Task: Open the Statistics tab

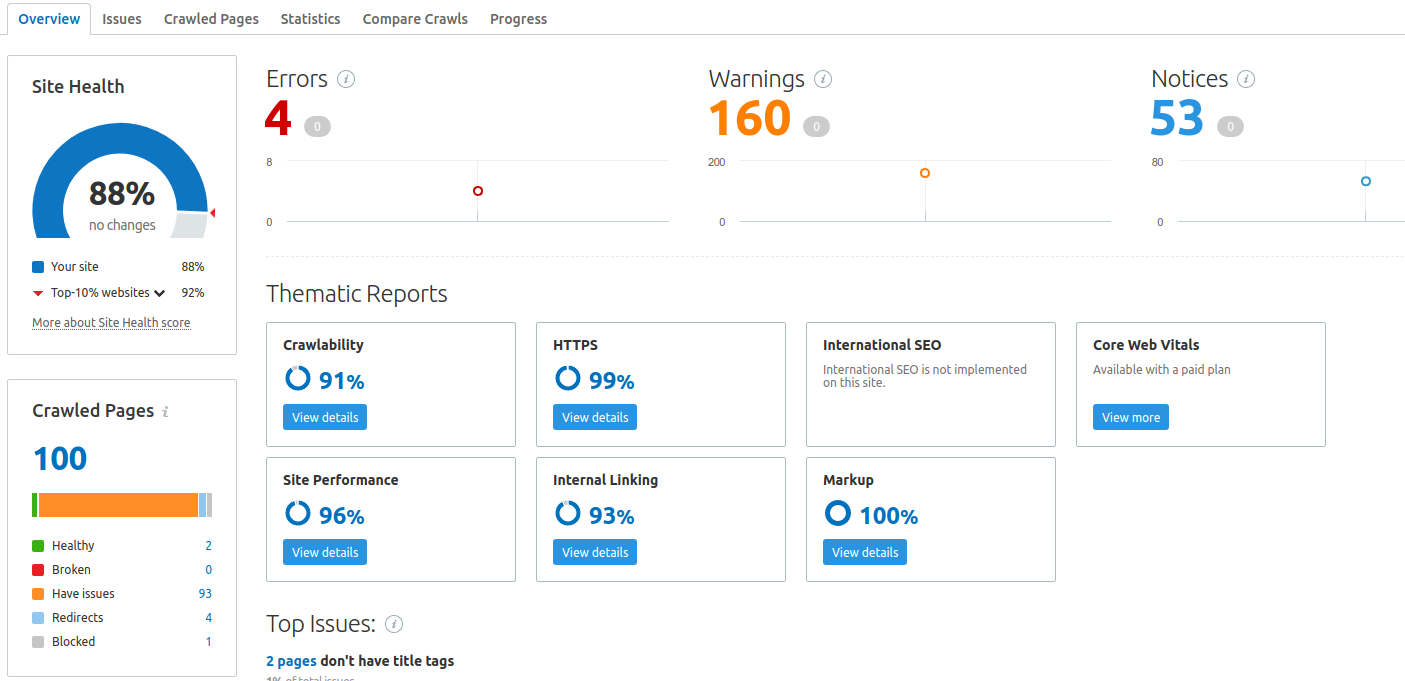Action: pyautogui.click(x=310, y=18)
